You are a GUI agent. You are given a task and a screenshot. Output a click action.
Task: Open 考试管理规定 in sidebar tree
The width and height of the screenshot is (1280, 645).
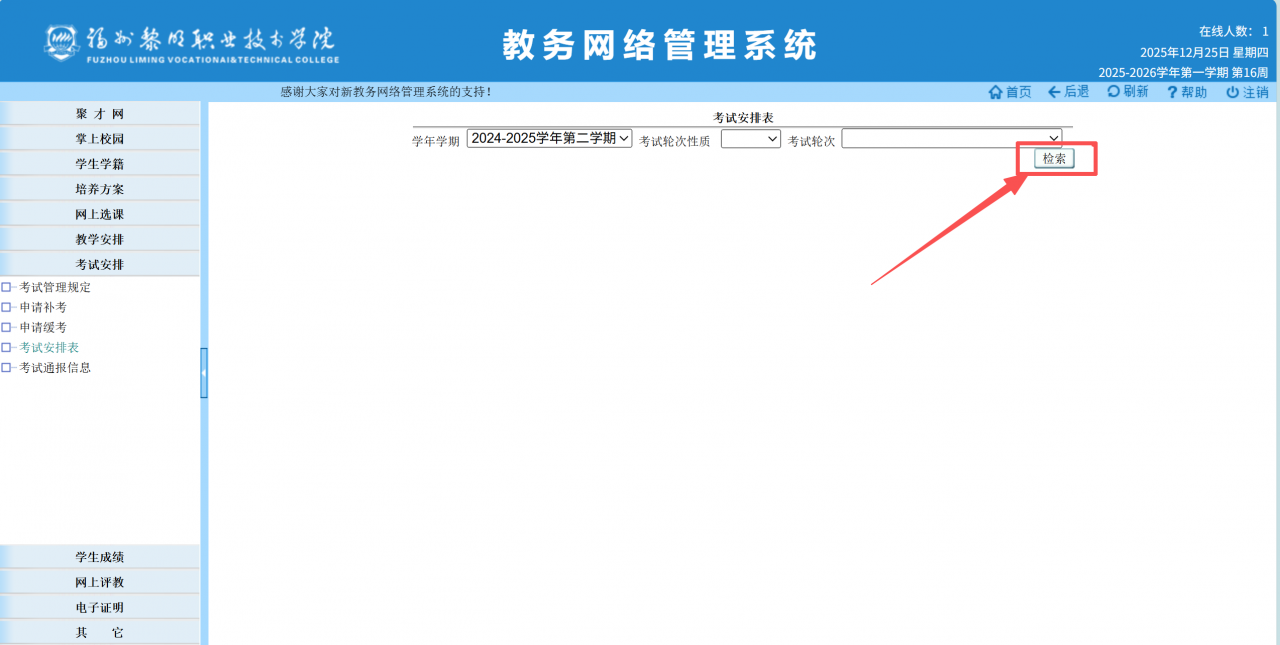(x=55, y=287)
